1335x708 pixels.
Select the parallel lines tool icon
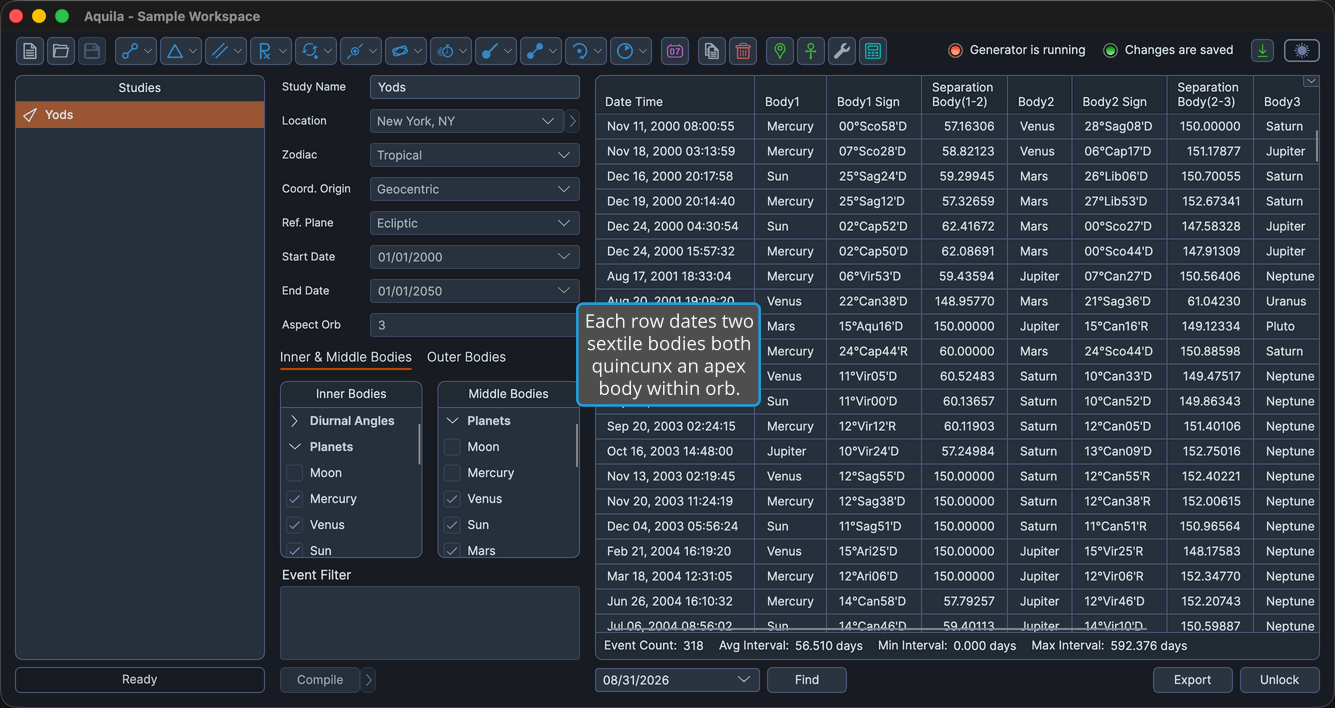[x=220, y=51]
